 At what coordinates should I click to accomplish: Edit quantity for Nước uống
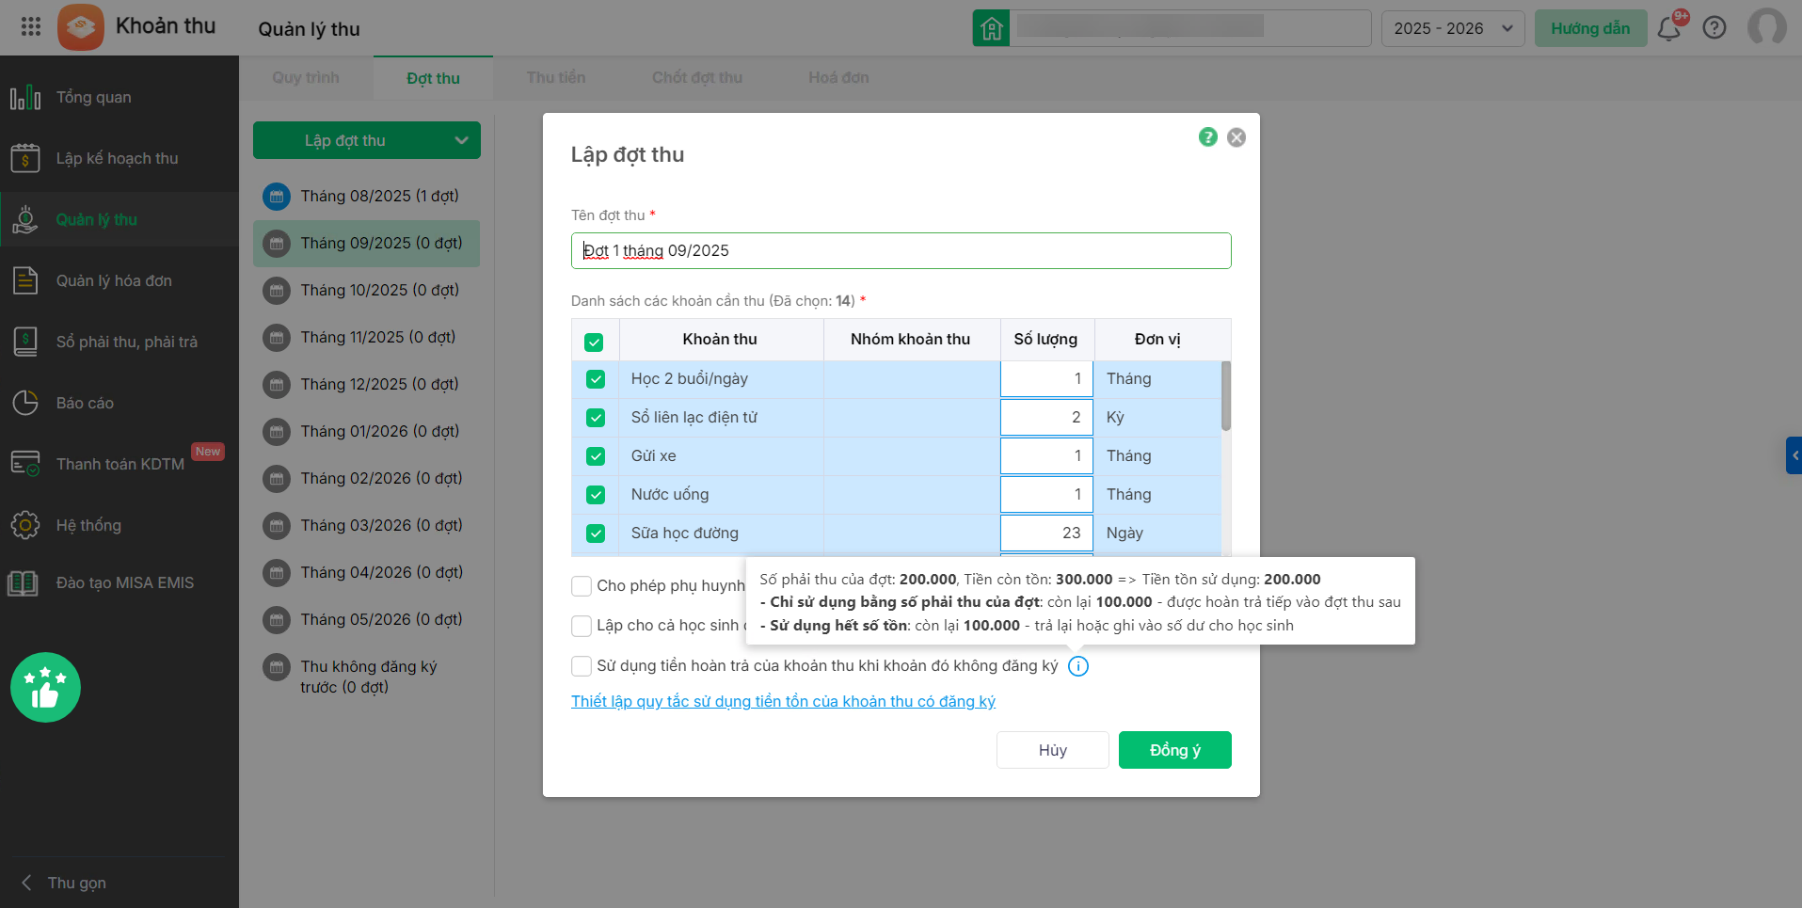pos(1046,495)
